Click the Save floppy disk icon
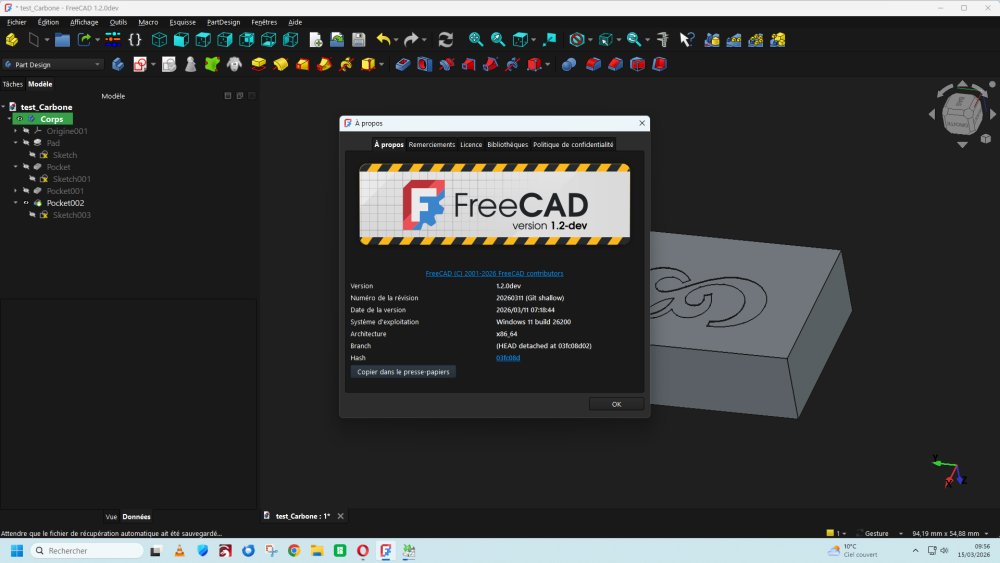This screenshot has height=563, width=1000. coord(358,40)
